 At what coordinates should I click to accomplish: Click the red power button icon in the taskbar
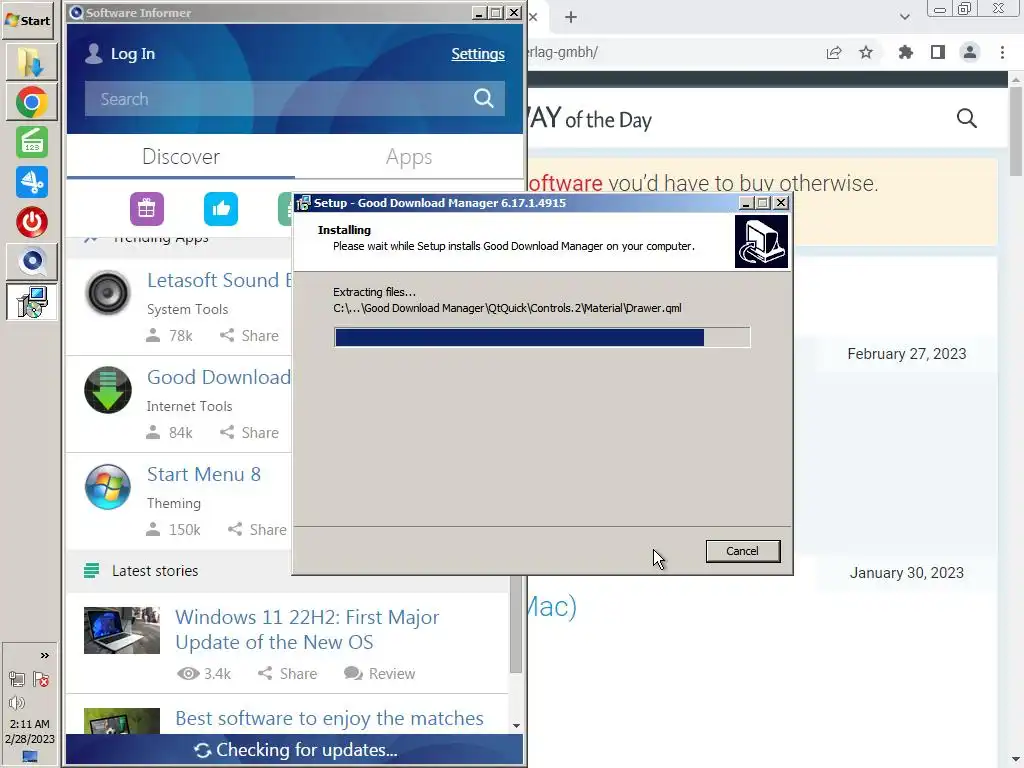click(x=31, y=222)
